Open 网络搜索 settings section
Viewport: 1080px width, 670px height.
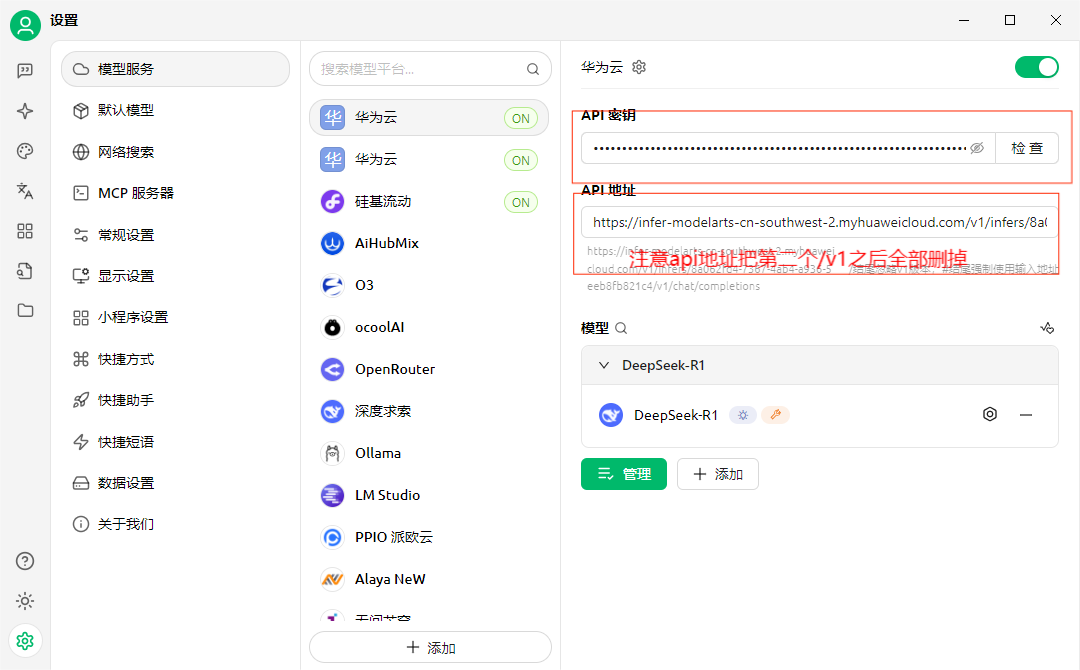pos(176,151)
